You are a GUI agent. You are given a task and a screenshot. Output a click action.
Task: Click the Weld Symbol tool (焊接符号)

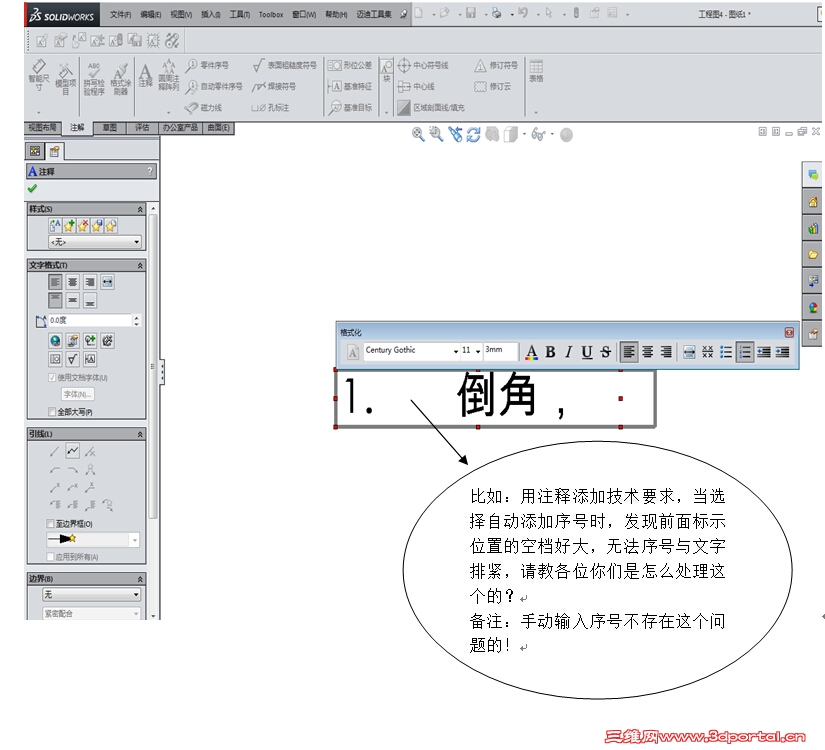tap(274, 86)
